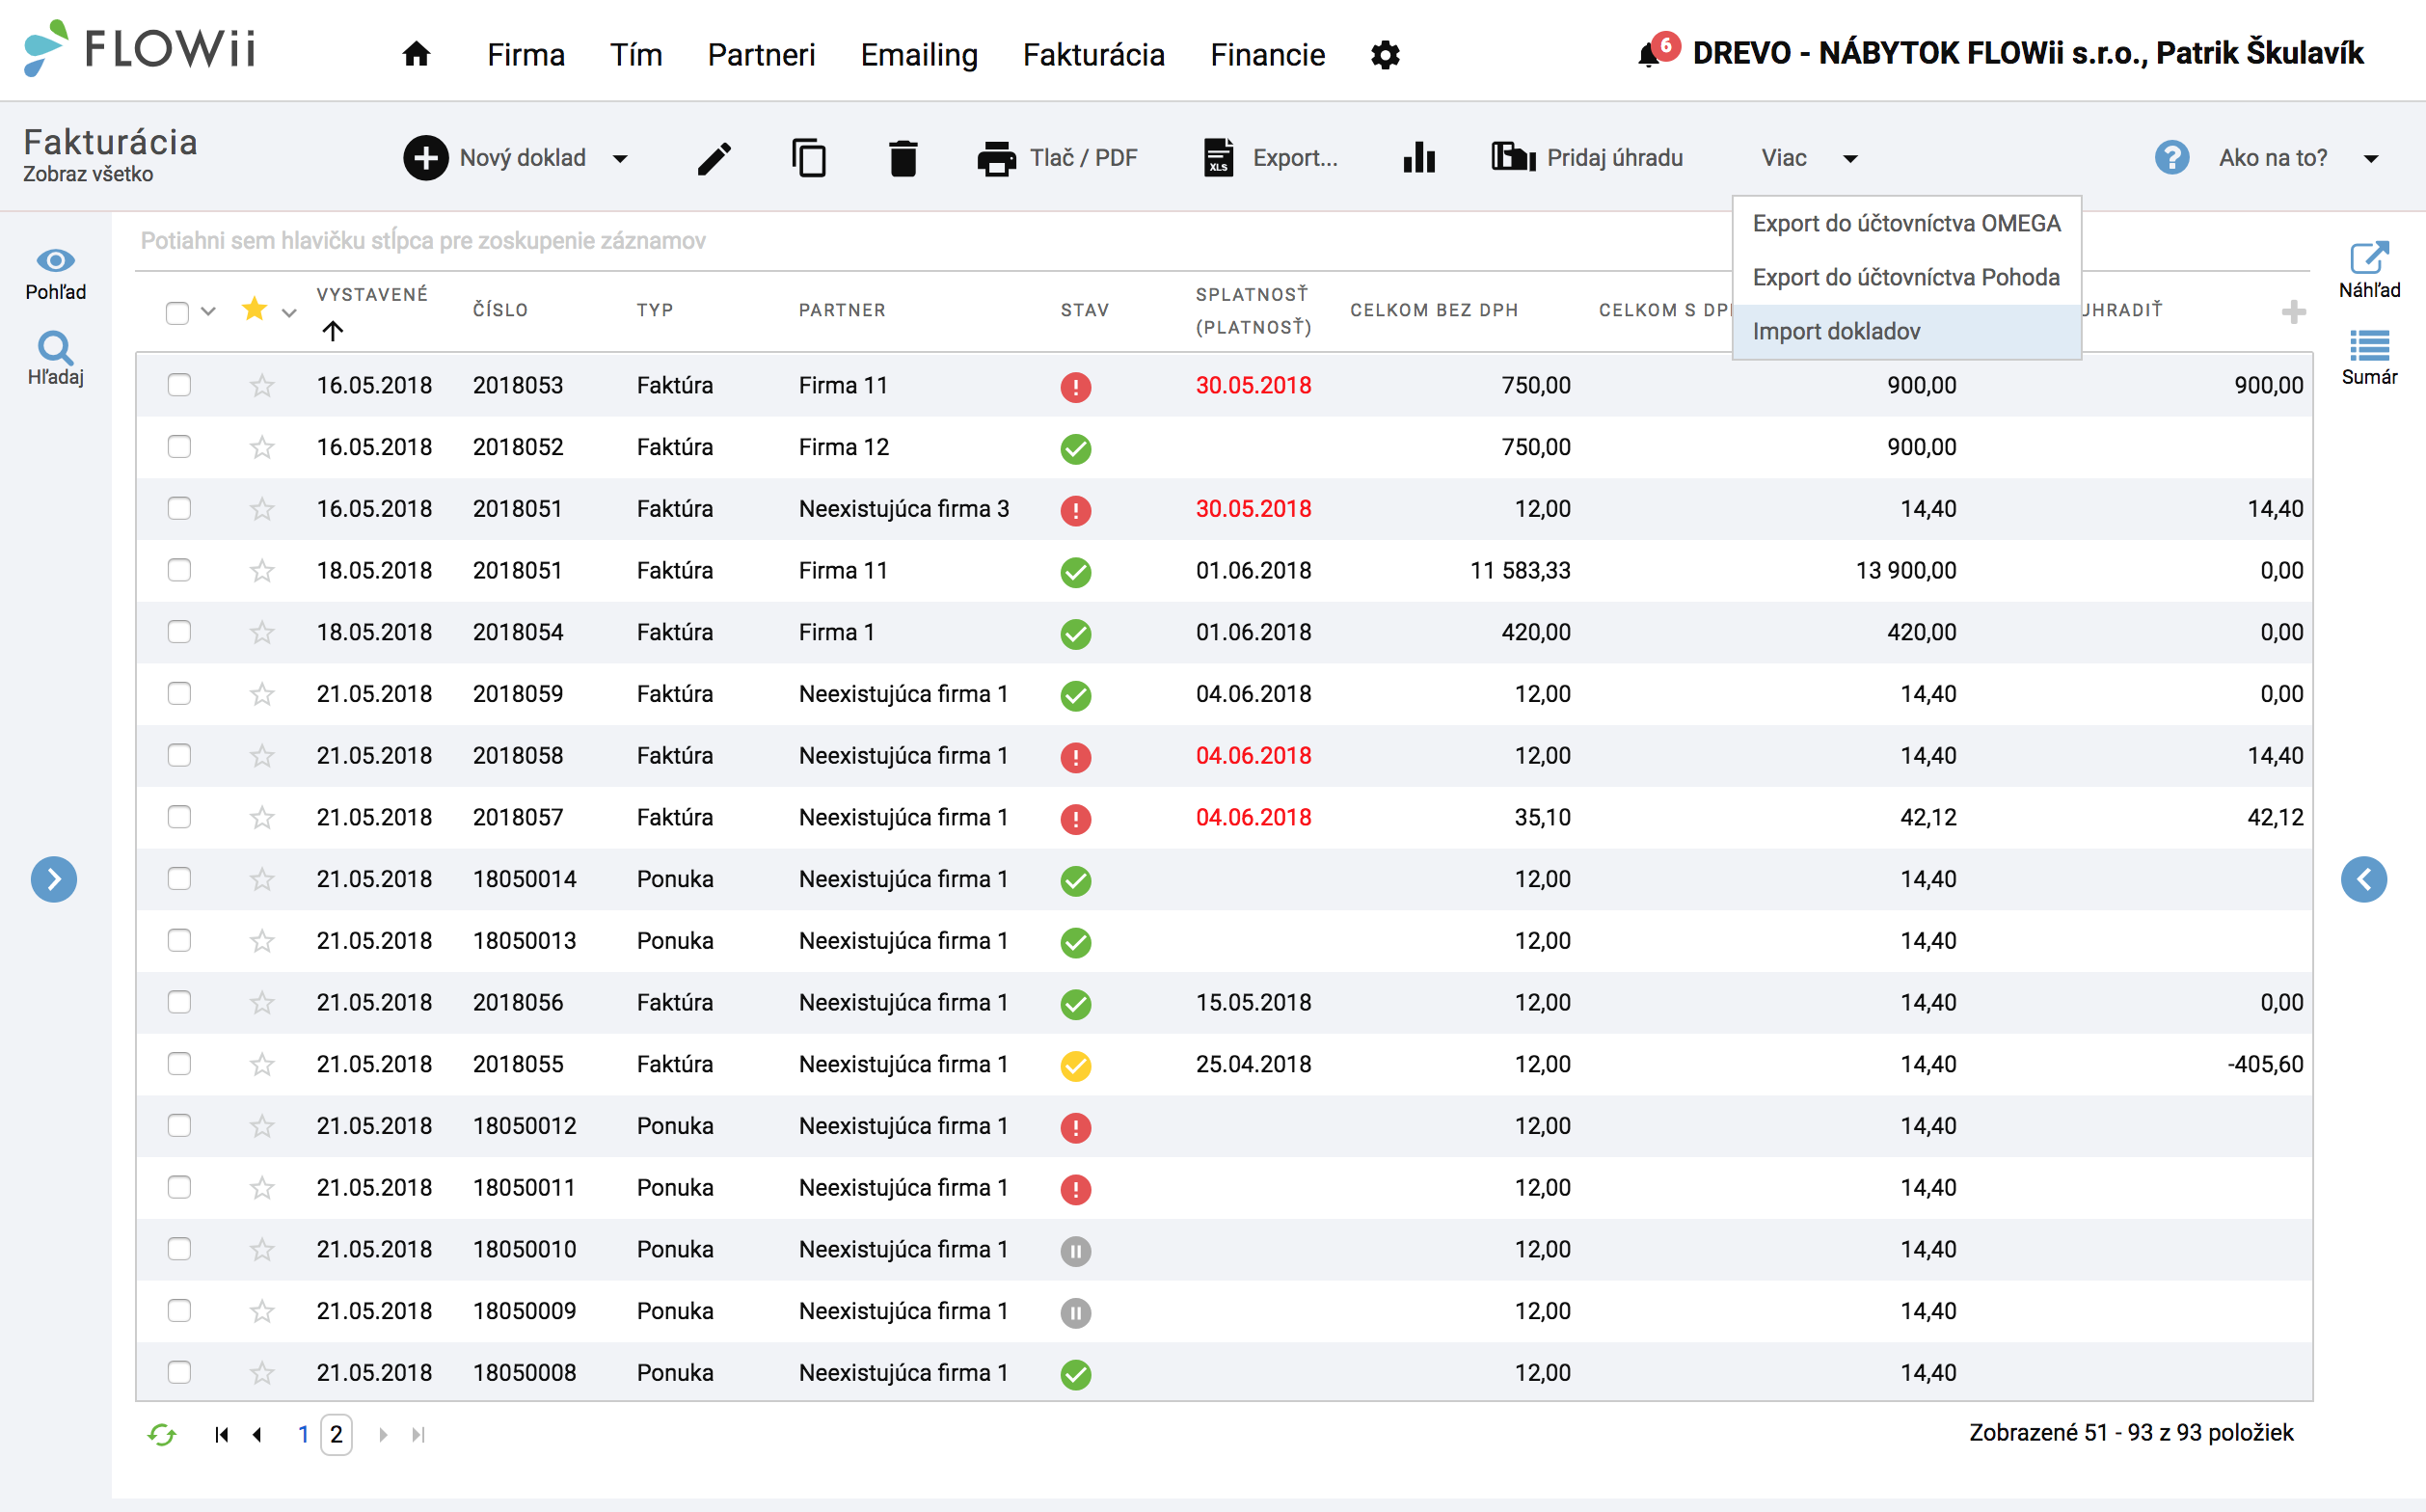Go to first page pager icon
The image size is (2426, 1512).
[x=222, y=1435]
